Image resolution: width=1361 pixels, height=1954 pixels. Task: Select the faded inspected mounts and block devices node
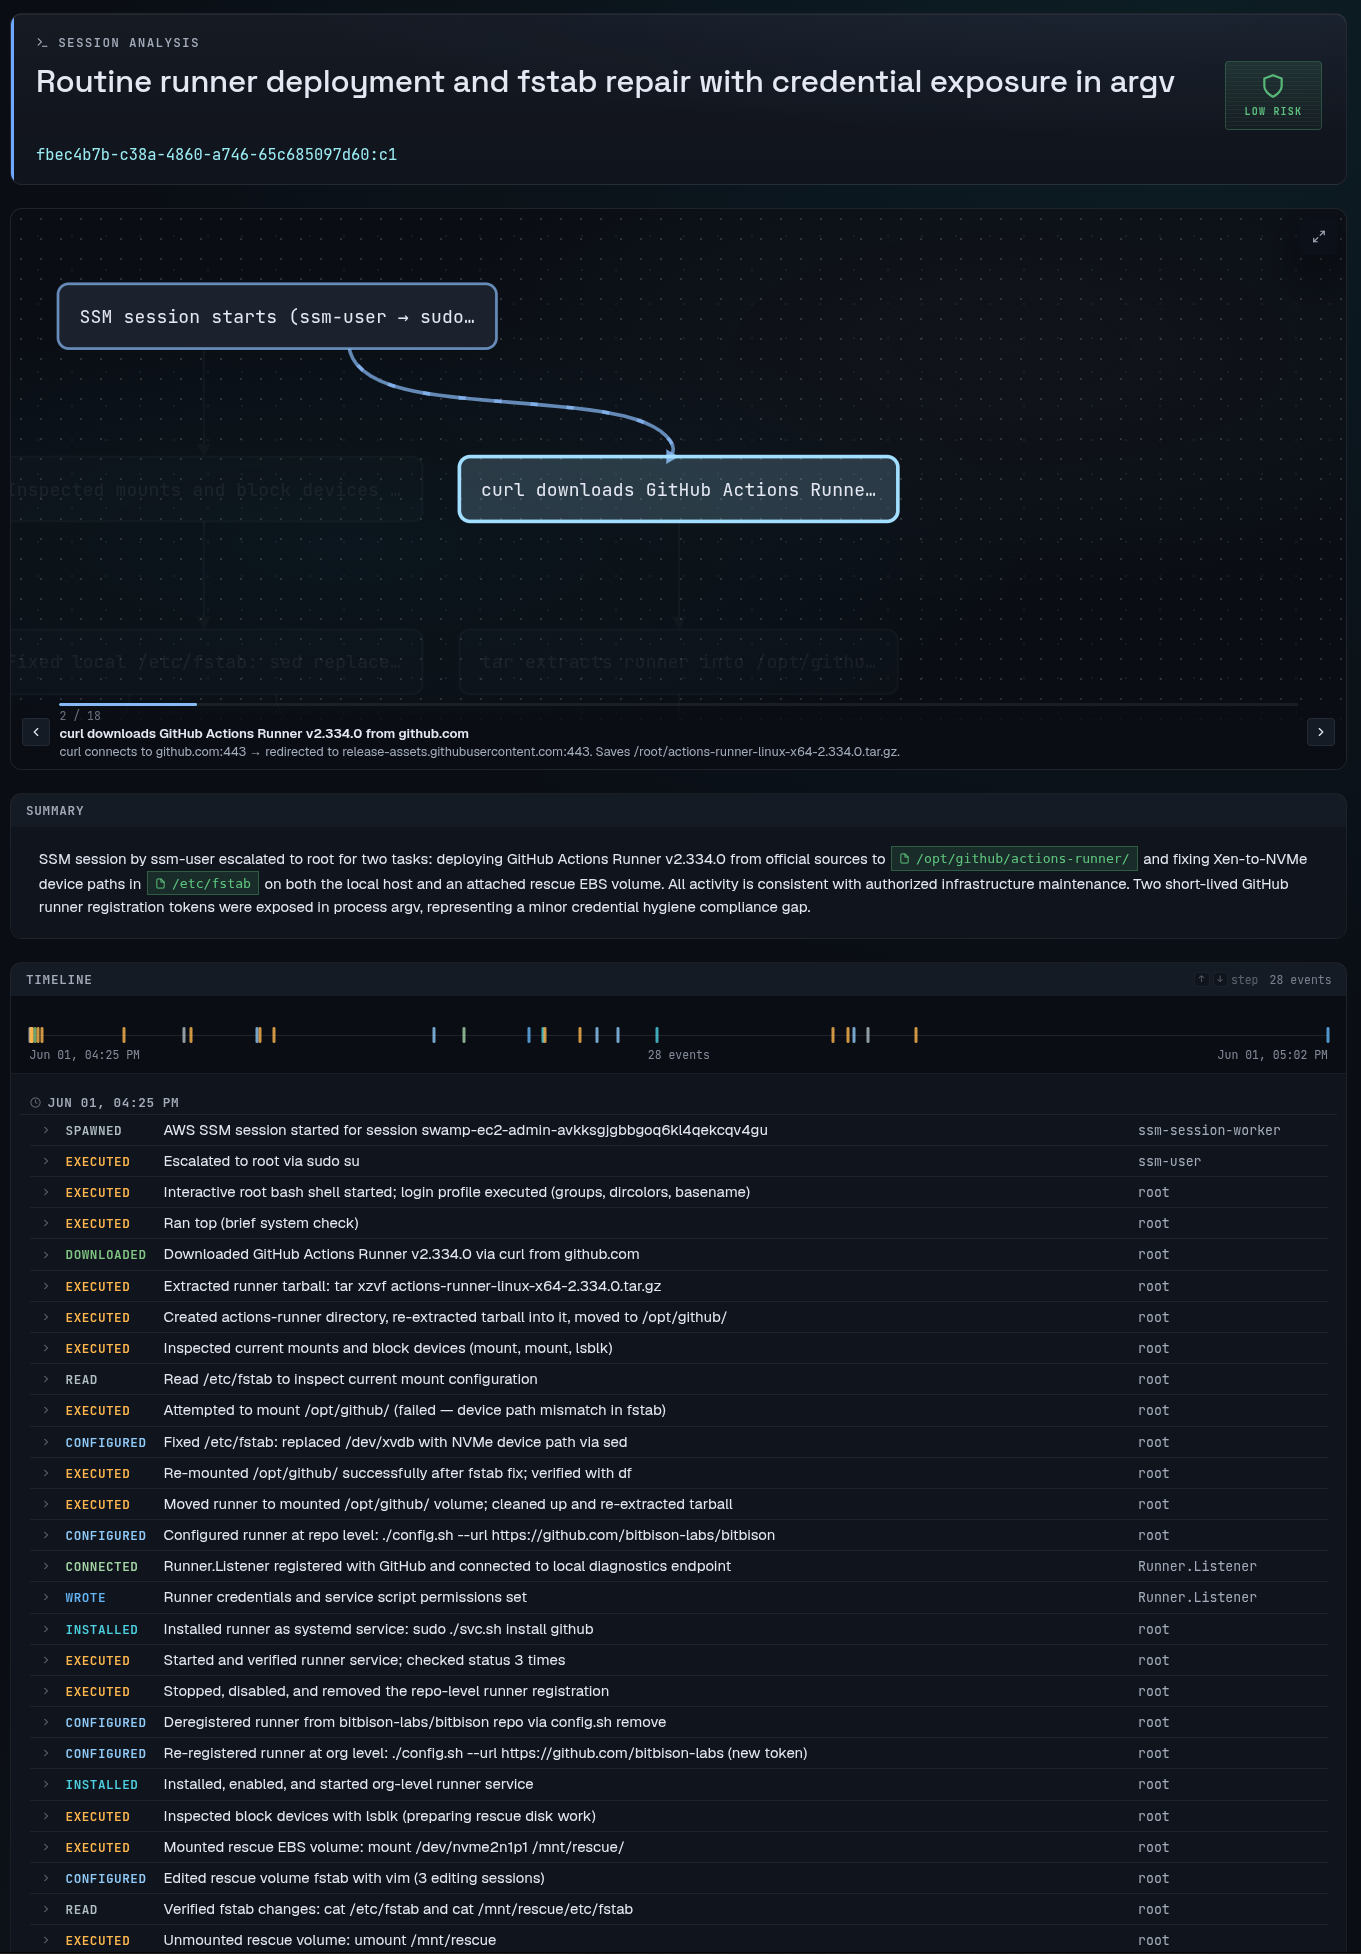pyautogui.click(x=216, y=490)
